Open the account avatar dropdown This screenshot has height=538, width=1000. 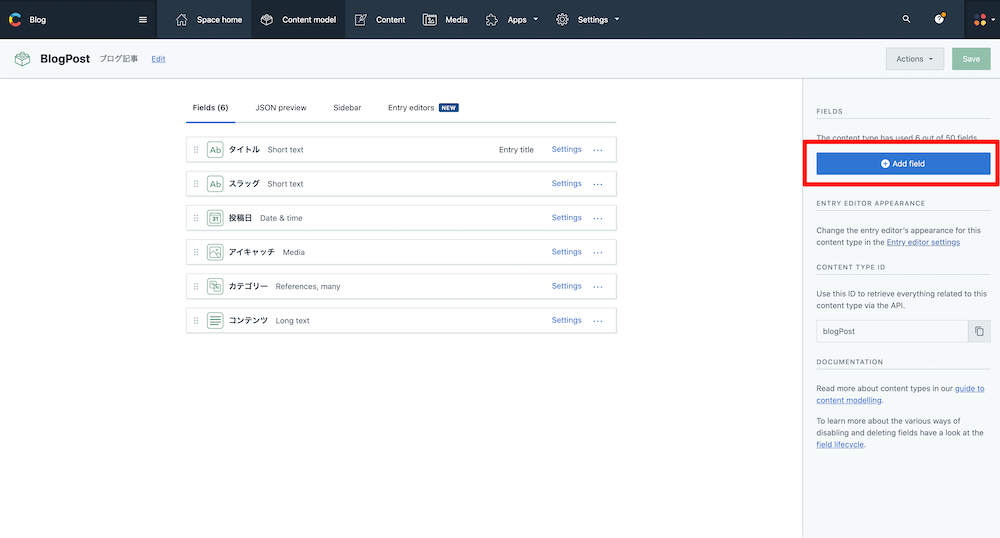tap(984, 20)
